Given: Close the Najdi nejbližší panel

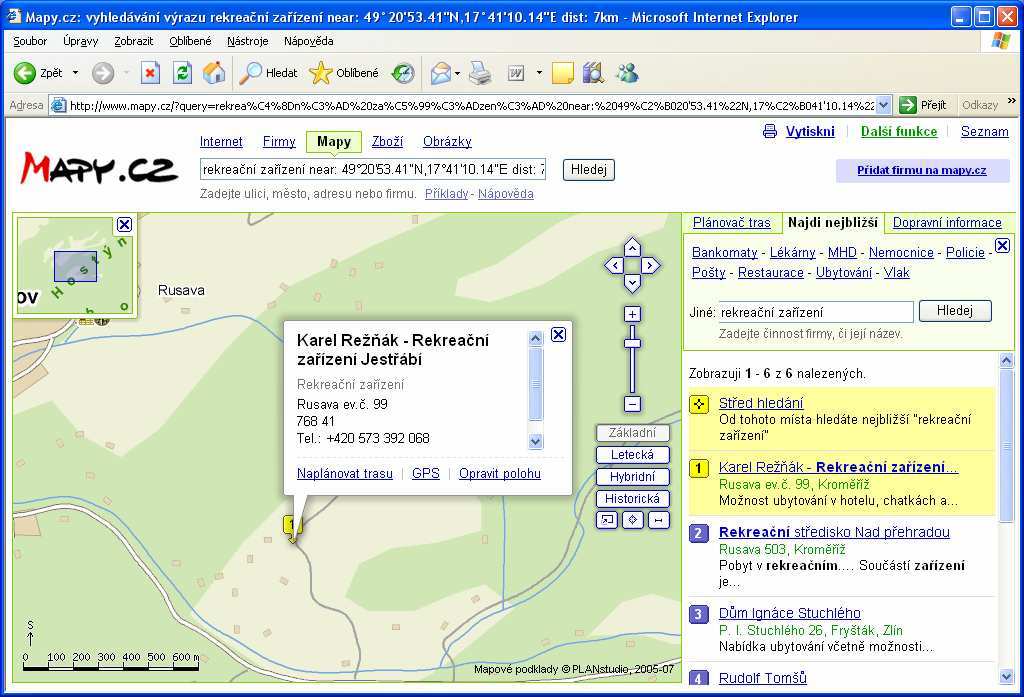Looking at the screenshot, I should click(1002, 246).
